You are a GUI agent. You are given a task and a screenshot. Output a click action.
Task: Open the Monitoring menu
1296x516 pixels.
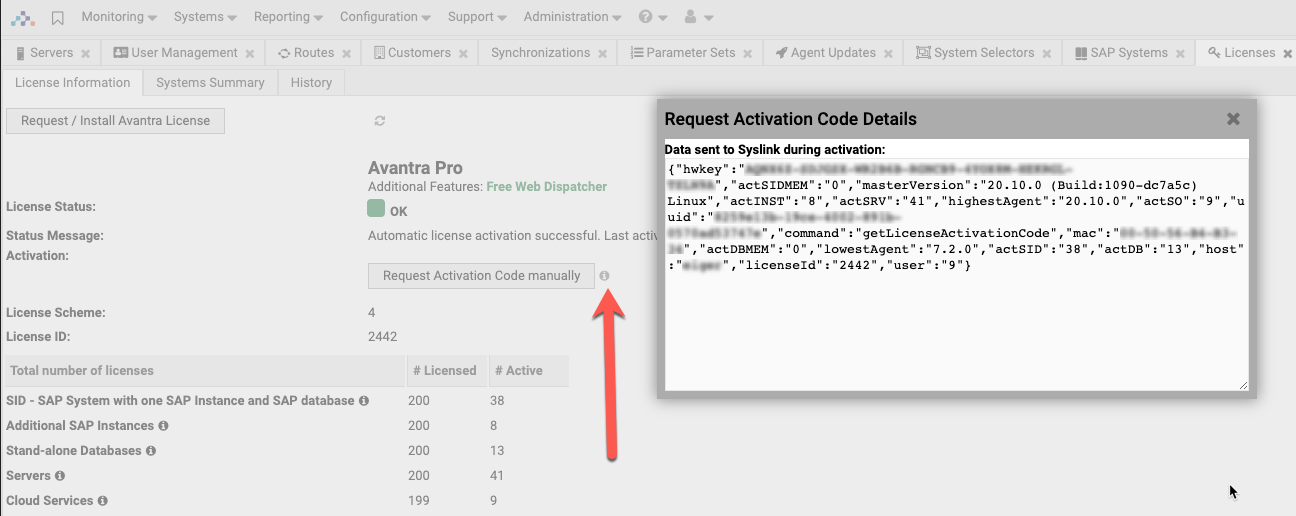coord(119,17)
